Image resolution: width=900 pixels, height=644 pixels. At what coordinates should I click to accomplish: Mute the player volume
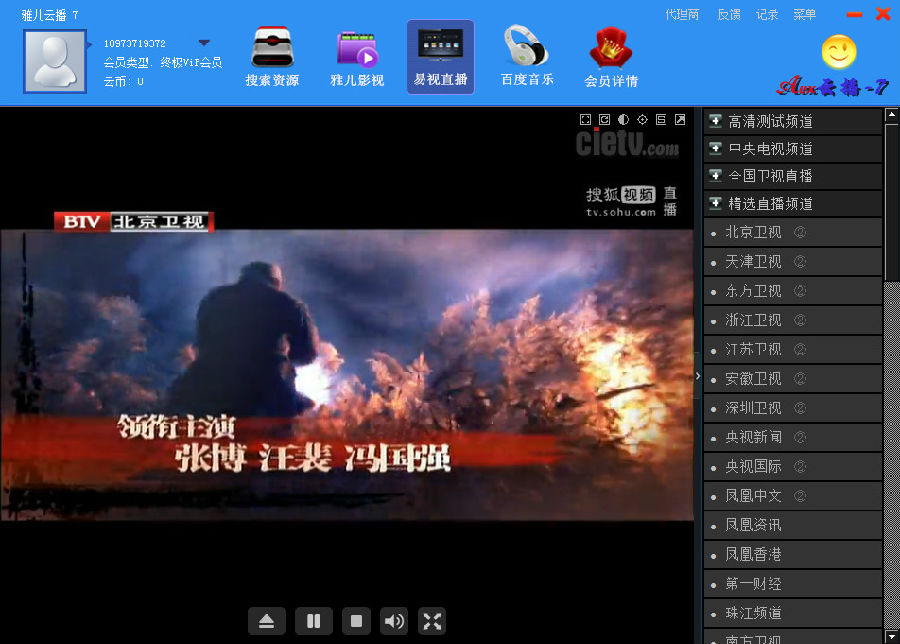click(x=394, y=621)
